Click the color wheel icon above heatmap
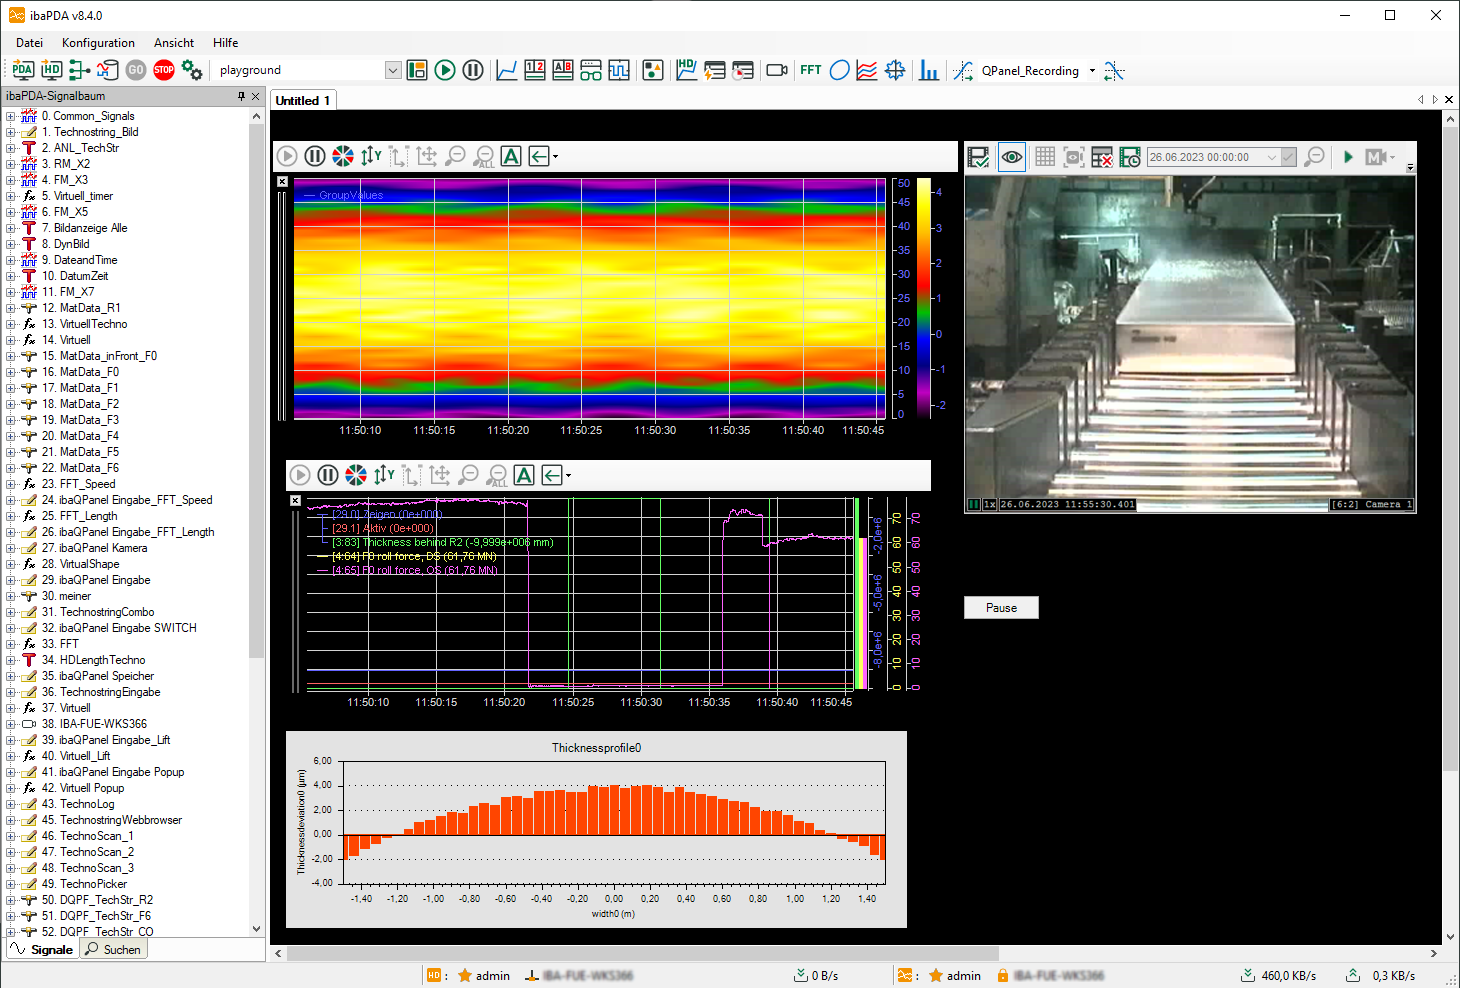 pyautogui.click(x=343, y=156)
